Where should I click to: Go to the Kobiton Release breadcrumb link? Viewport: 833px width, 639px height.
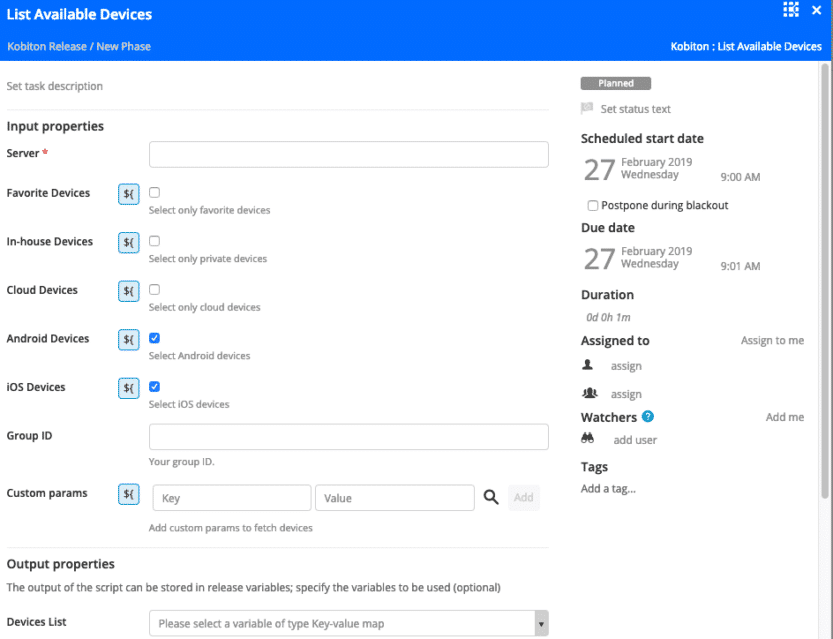coord(45,47)
